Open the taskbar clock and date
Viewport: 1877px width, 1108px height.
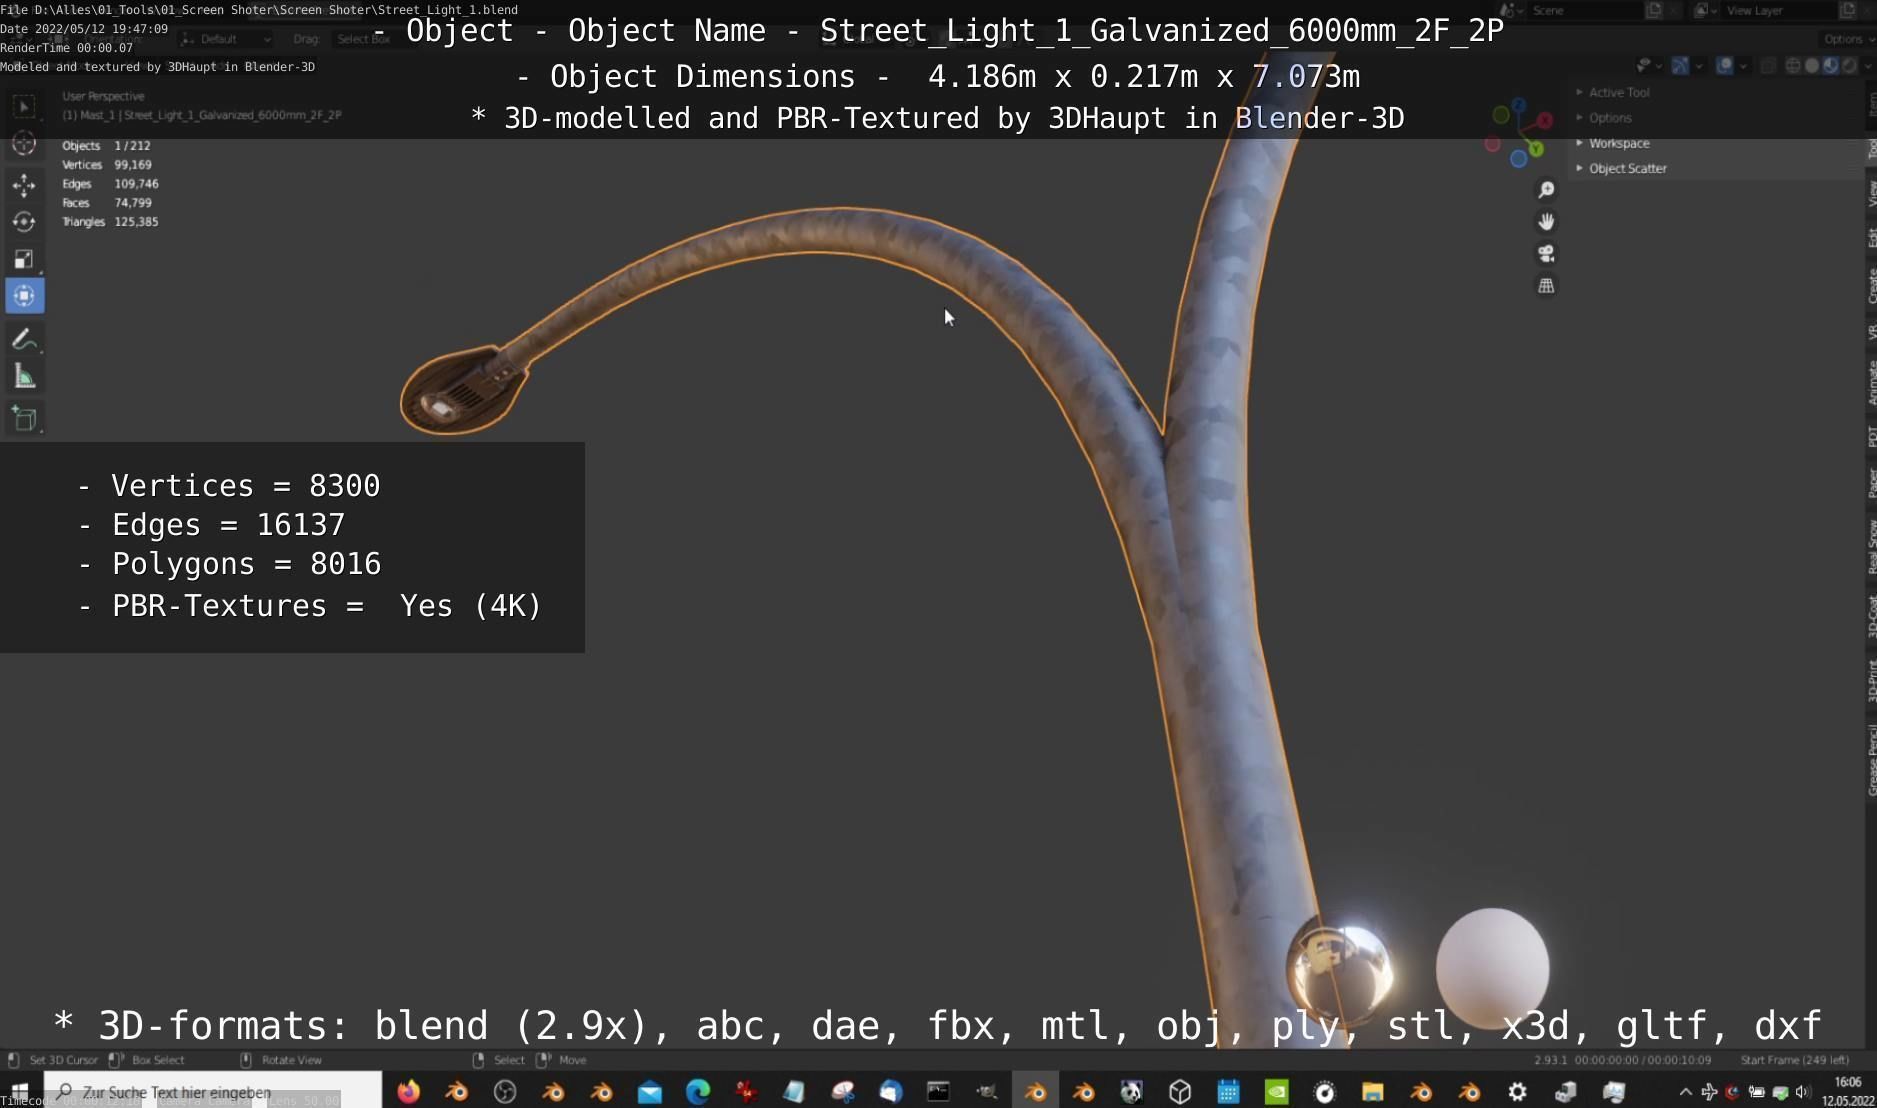[1848, 1091]
